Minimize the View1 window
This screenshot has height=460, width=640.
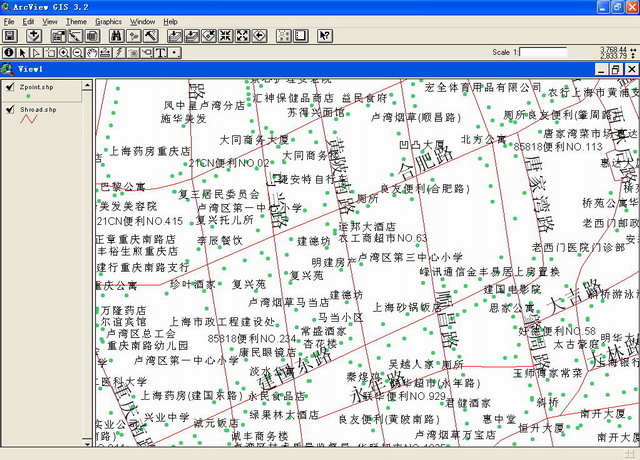click(601, 69)
